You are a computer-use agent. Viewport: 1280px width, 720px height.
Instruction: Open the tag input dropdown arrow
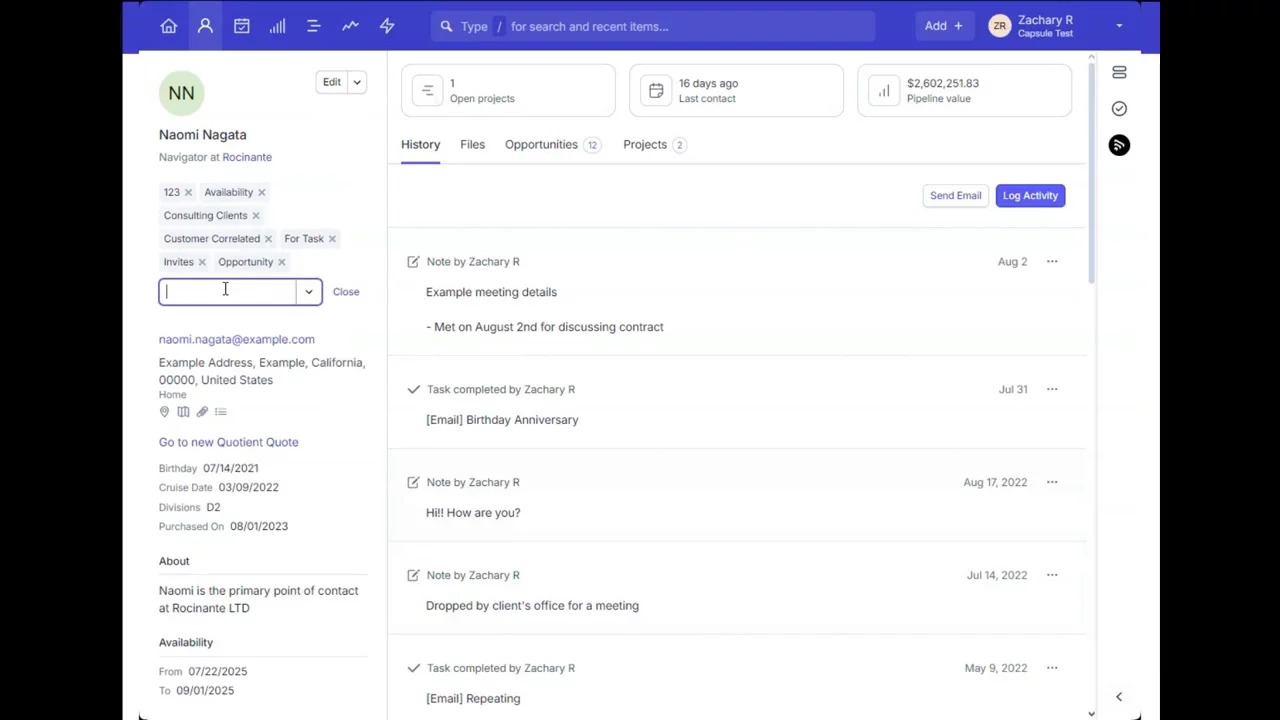click(309, 292)
